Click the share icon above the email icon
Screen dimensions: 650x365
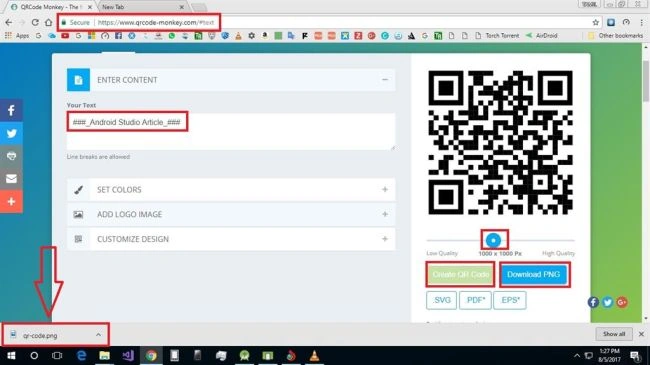(x=11, y=156)
